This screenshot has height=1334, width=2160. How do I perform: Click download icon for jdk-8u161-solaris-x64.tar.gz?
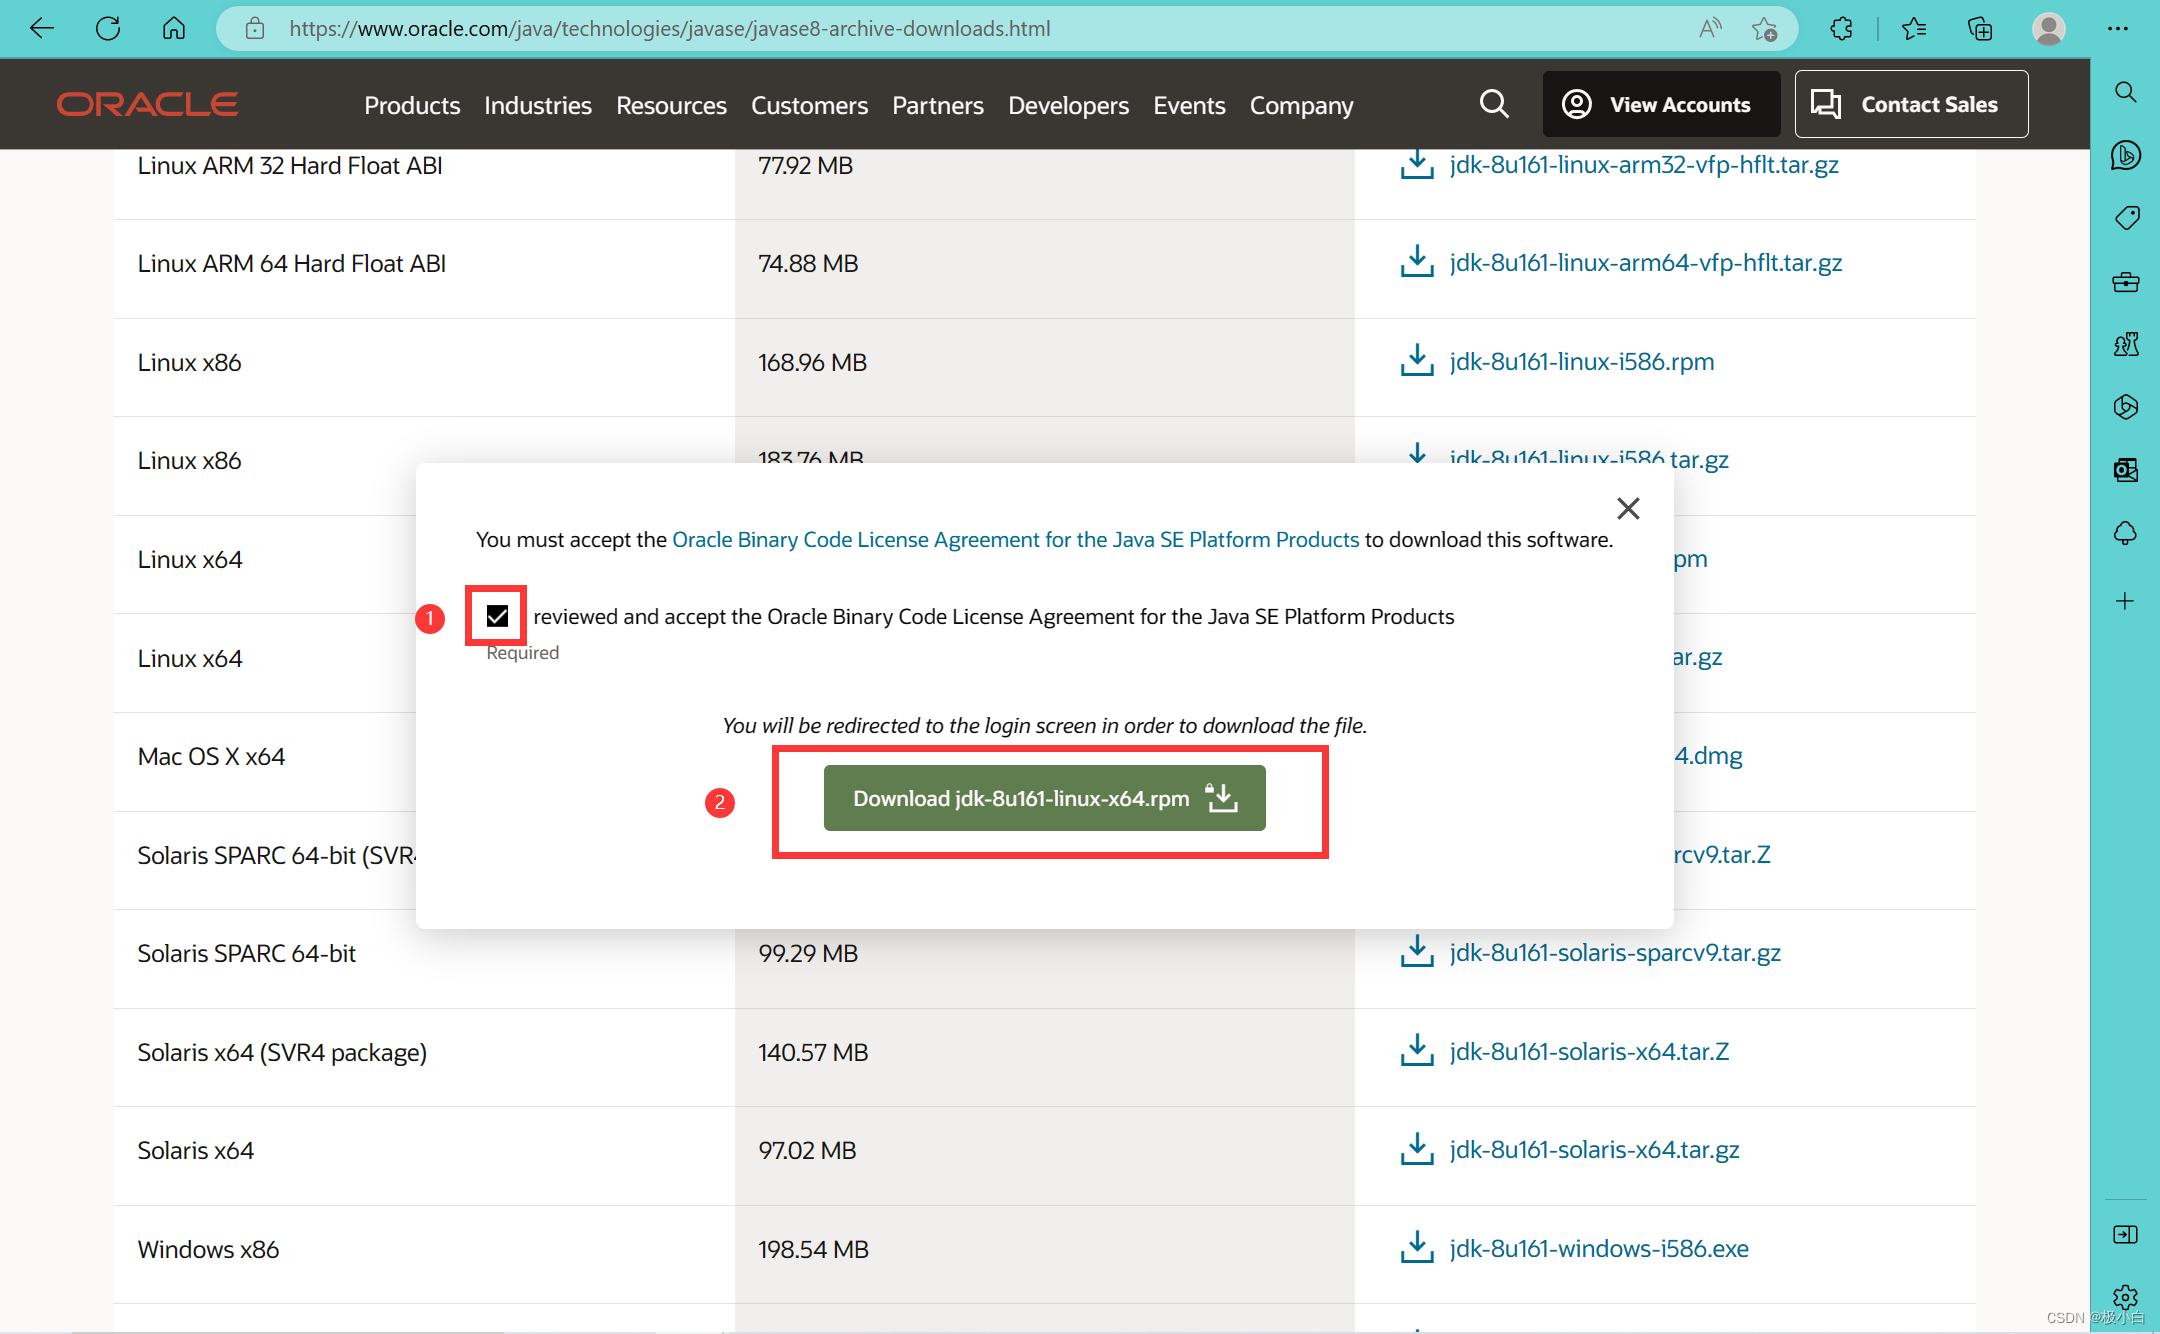[1417, 1149]
